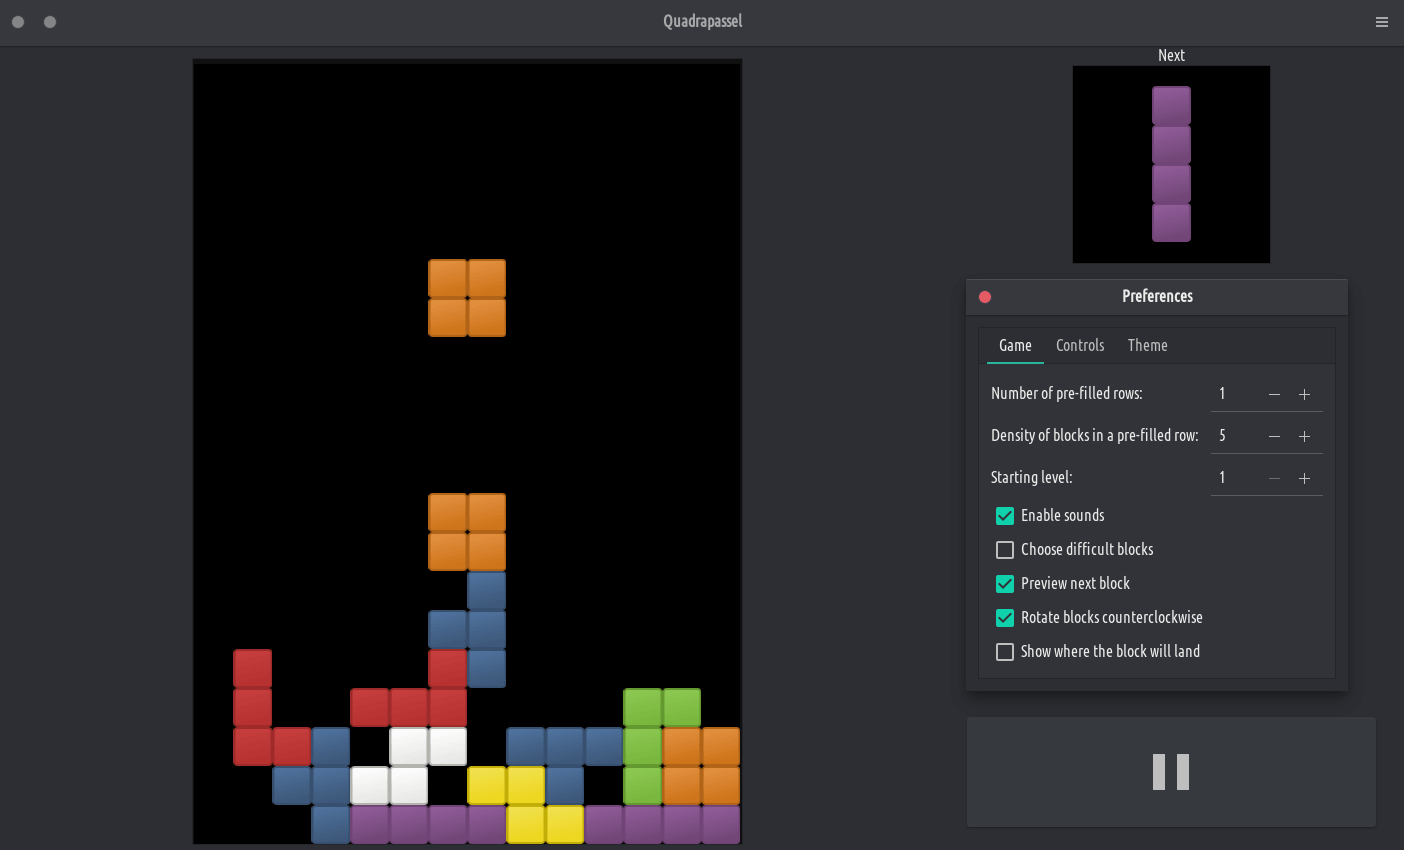
Task: Decrease density of blocks in pre-filled row
Action: click(1274, 437)
